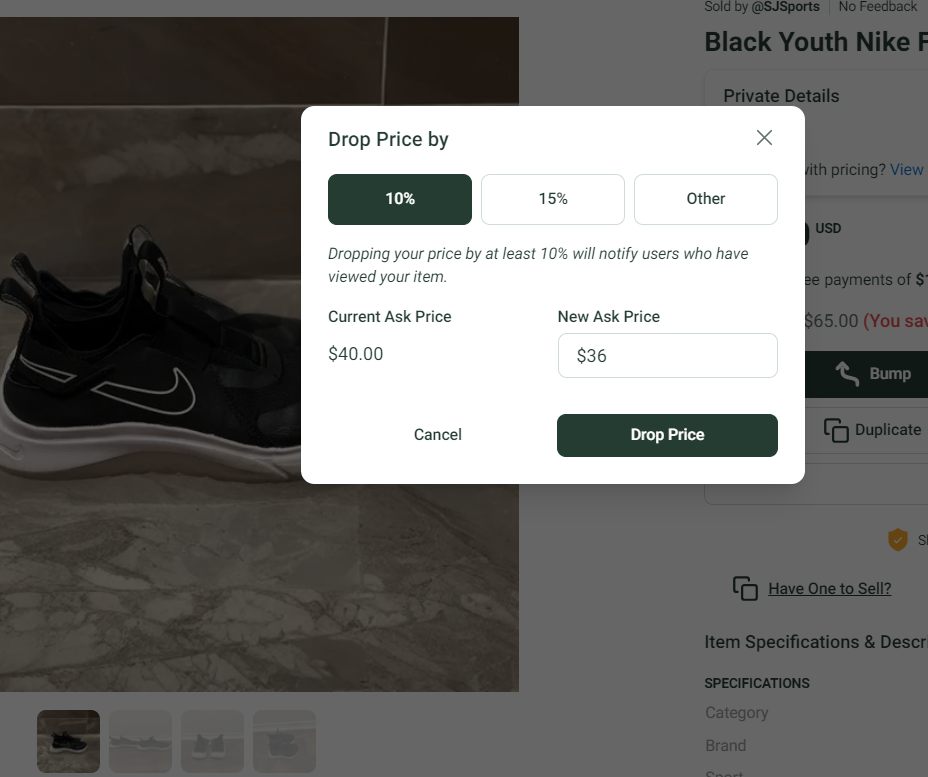
Task: Click the orange verified shield icon
Action: coord(898,540)
